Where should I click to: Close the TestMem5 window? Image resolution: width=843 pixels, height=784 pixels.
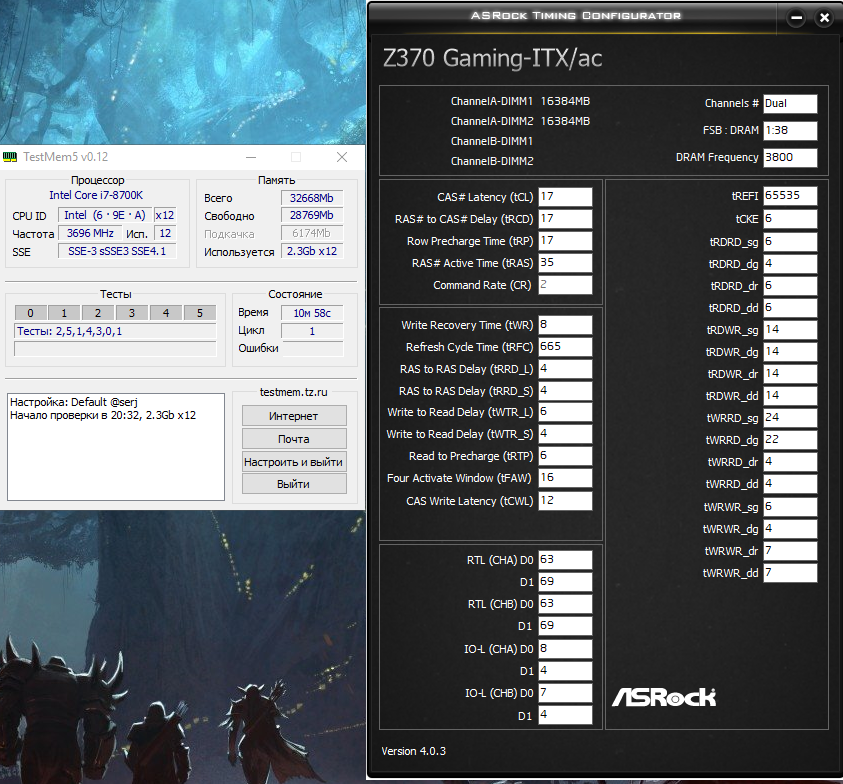pyautogui.click(x=341, y=157)
